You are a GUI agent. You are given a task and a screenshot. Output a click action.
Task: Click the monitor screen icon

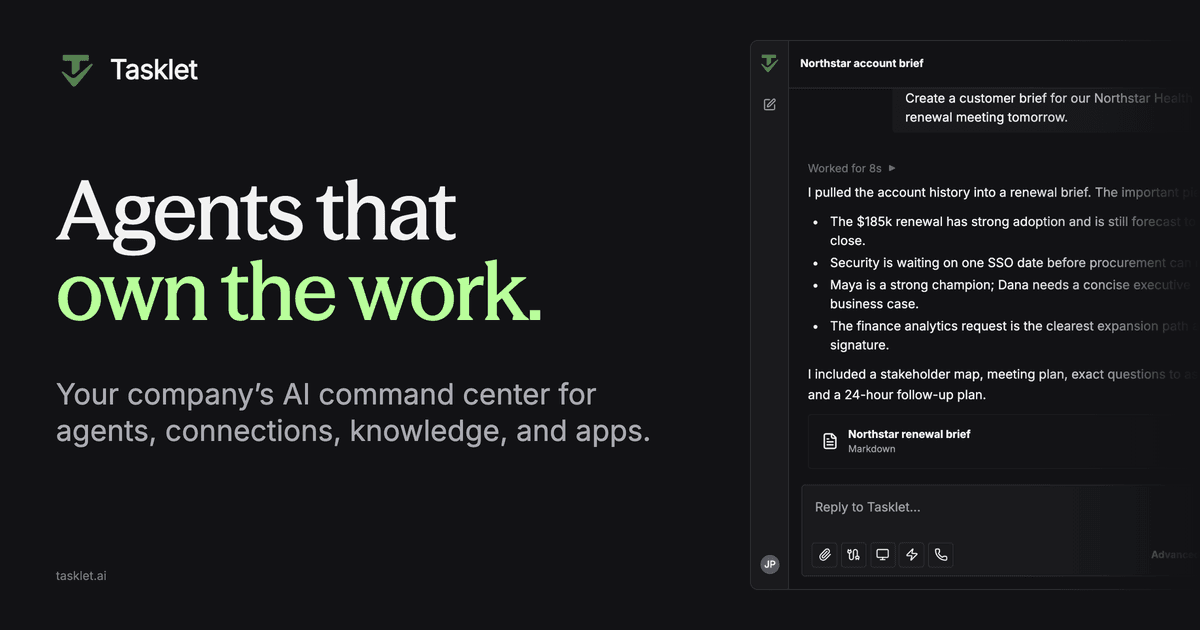(x=882, y=555)
